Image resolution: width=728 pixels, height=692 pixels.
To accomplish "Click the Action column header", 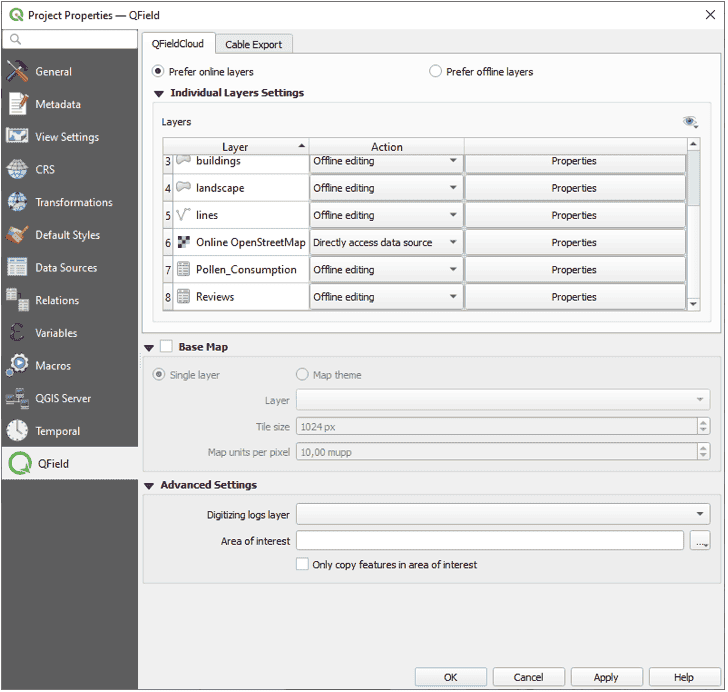I will click(386, 147).
